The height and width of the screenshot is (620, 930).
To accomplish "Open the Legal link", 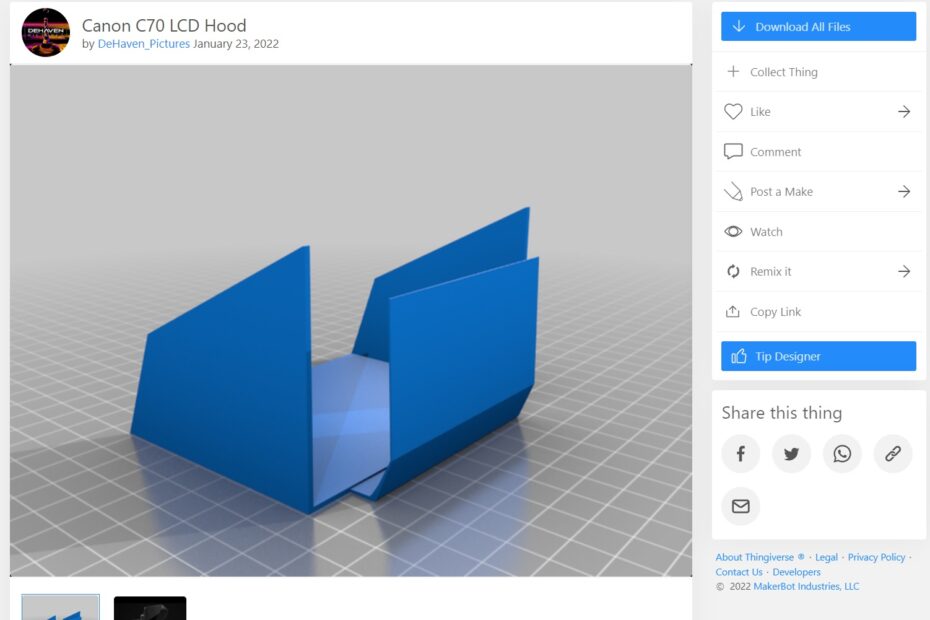I will (x=826, y=557).
